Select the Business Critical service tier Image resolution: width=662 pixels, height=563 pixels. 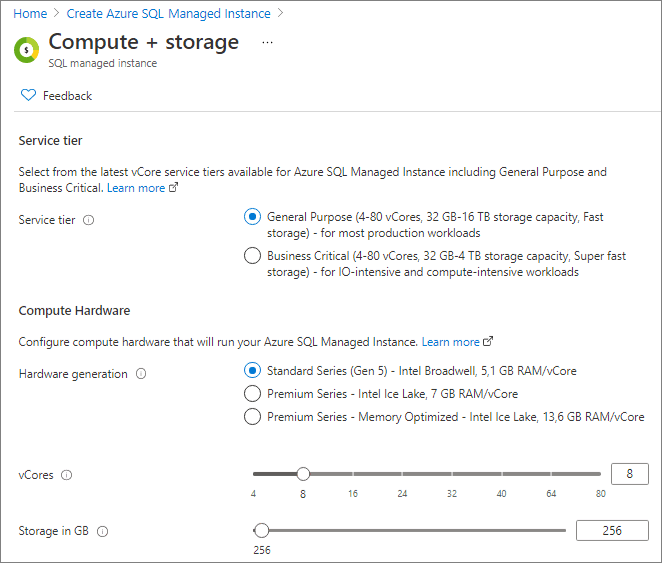253,256
